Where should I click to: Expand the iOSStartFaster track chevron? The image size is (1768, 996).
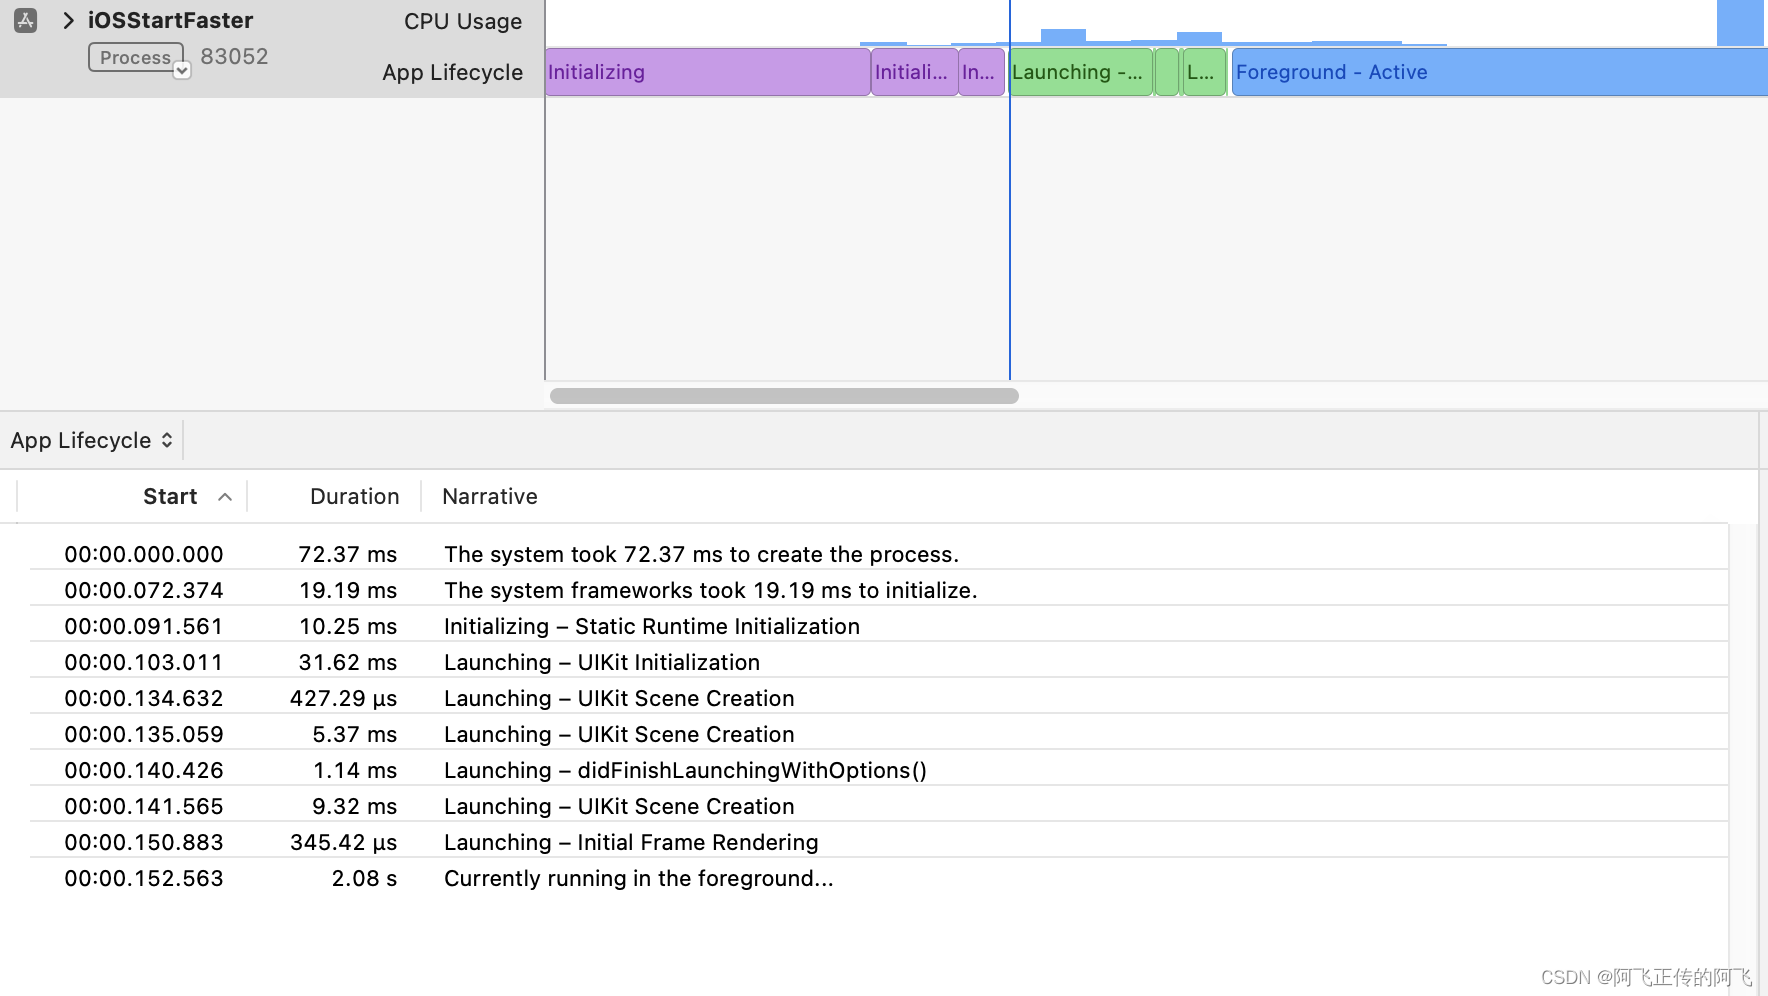(68, 20)
